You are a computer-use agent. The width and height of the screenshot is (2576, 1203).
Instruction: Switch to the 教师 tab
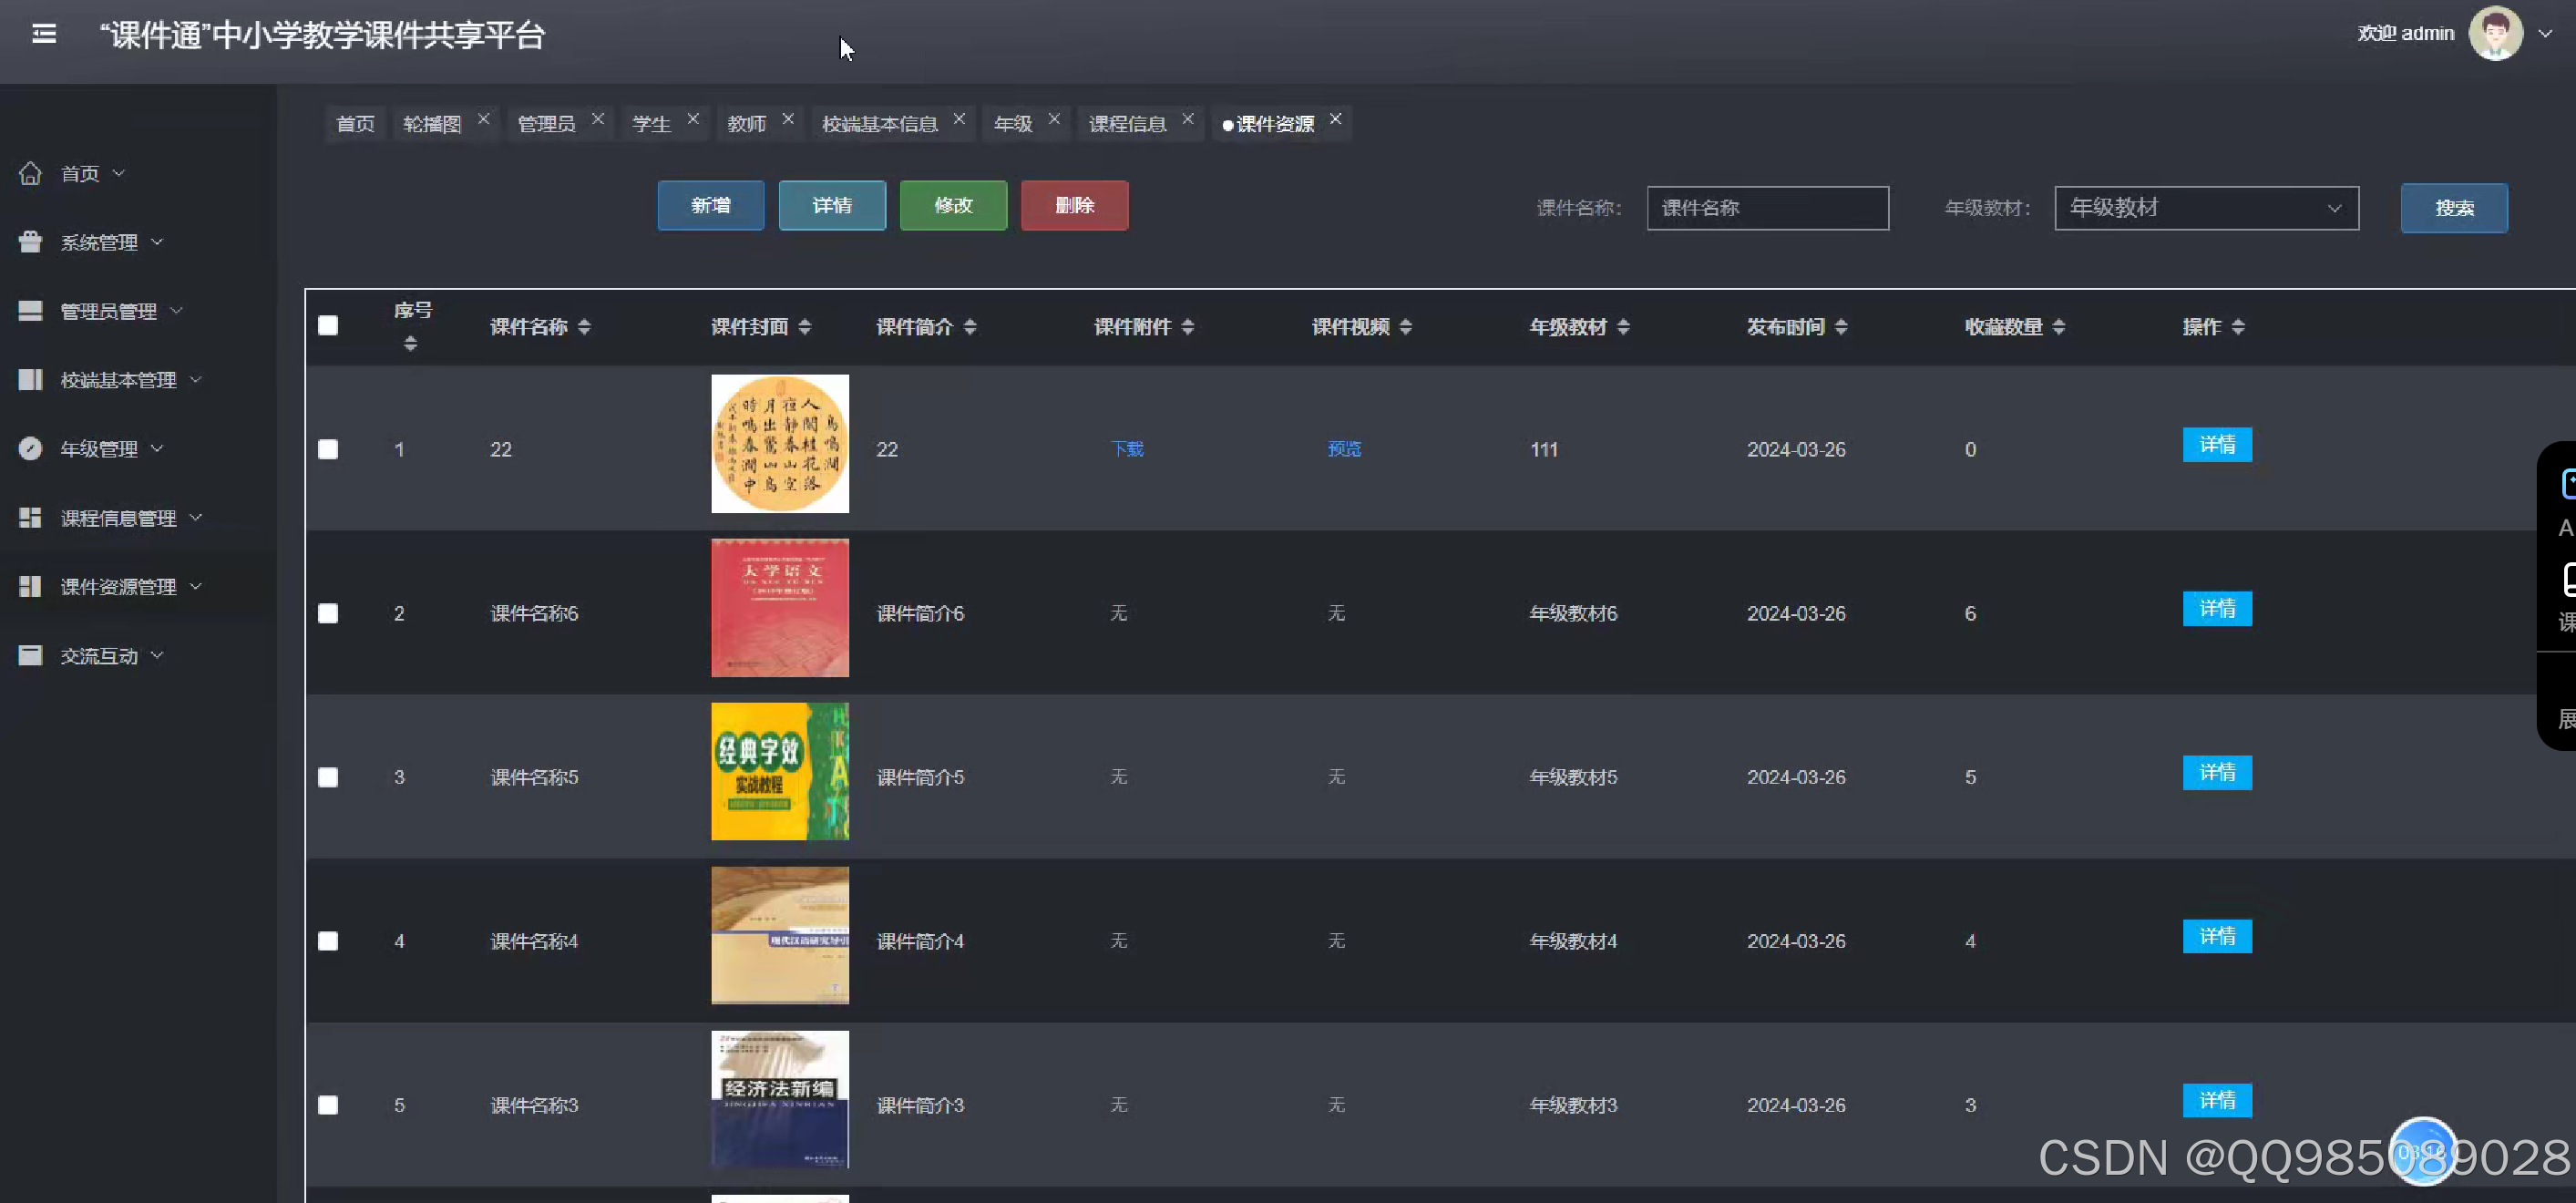coord(746,122)
